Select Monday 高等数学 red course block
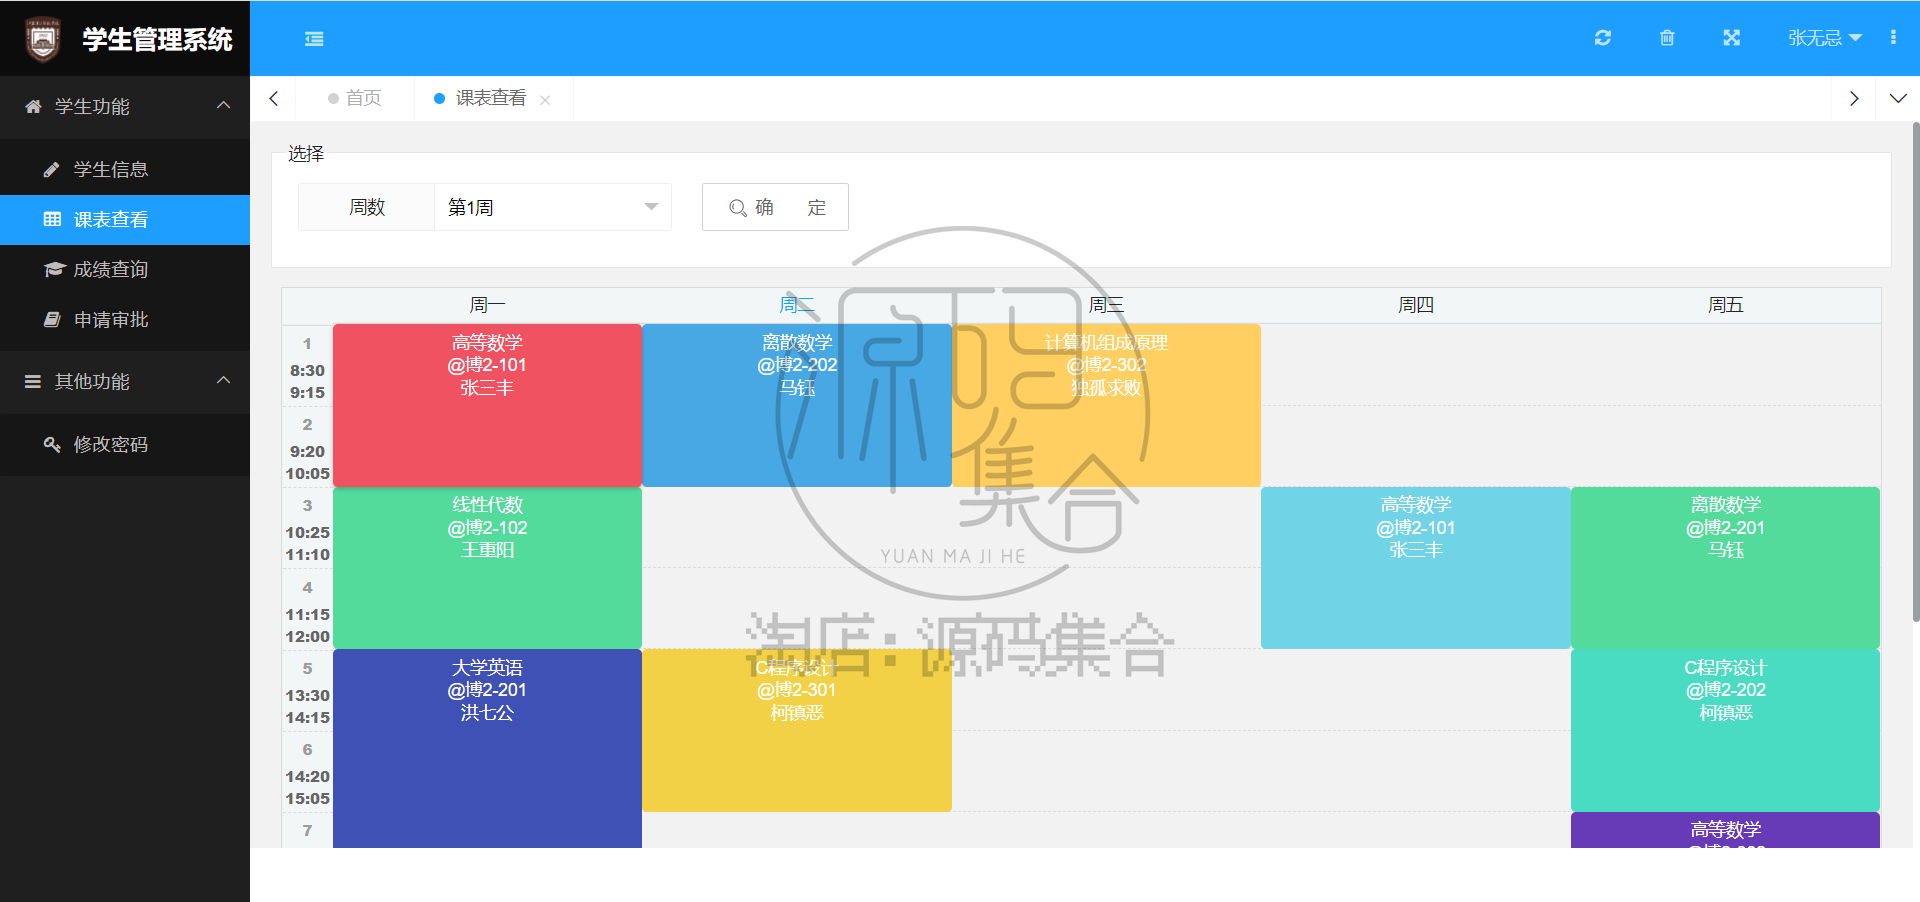This screenshot has height=902, width=1920. pyautogui.click(x=487, y=405)
